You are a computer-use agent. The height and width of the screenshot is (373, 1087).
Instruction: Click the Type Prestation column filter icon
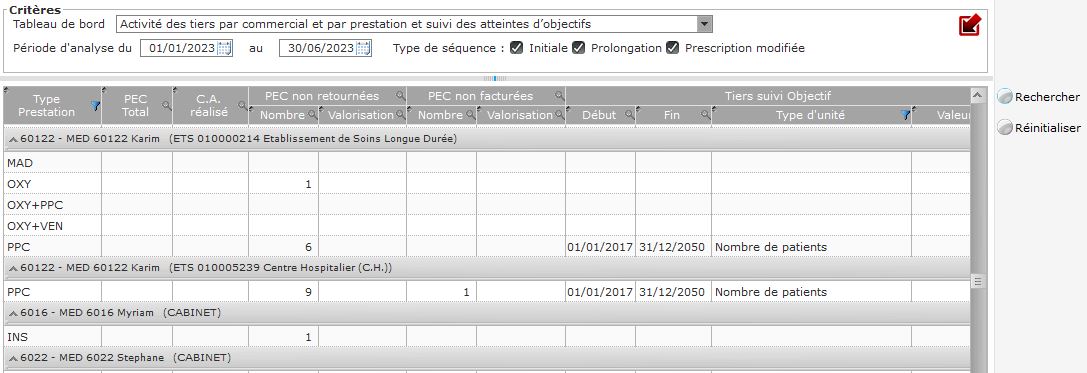click(x=96, y=105)
